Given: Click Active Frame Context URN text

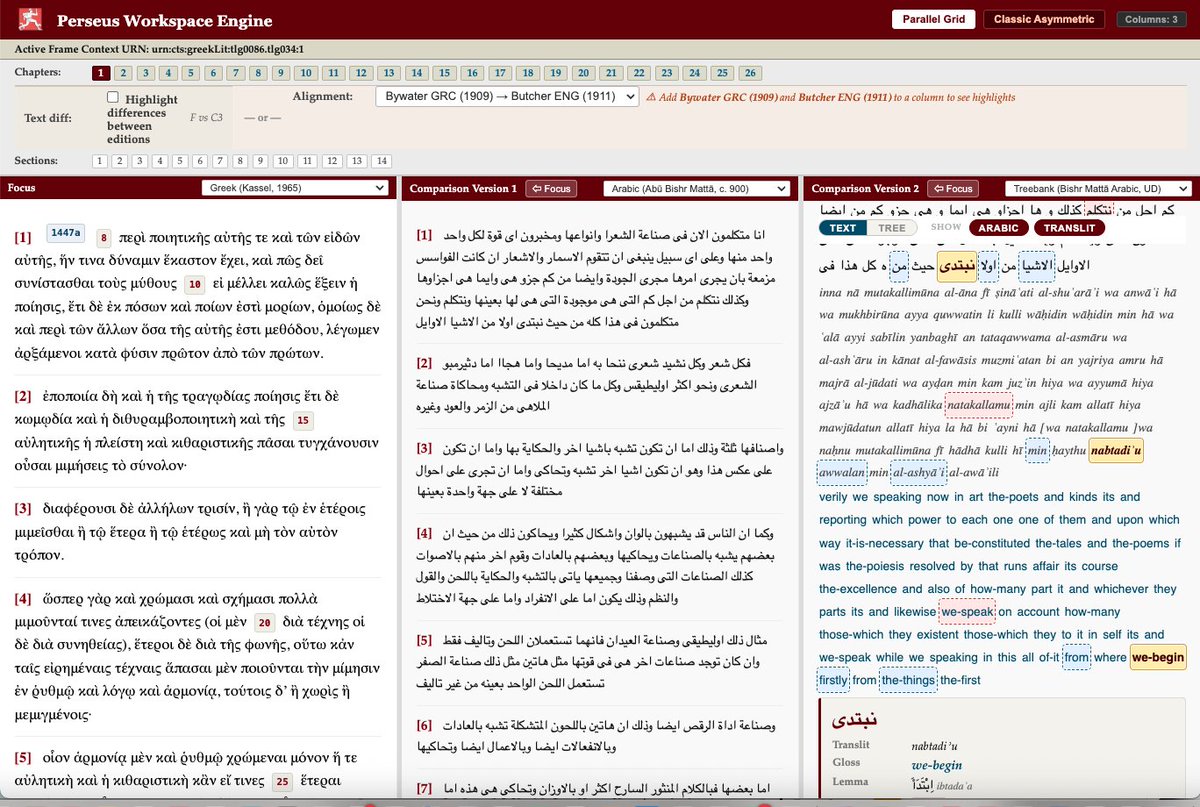Looking at the screenshot, I should coord(159,48).
